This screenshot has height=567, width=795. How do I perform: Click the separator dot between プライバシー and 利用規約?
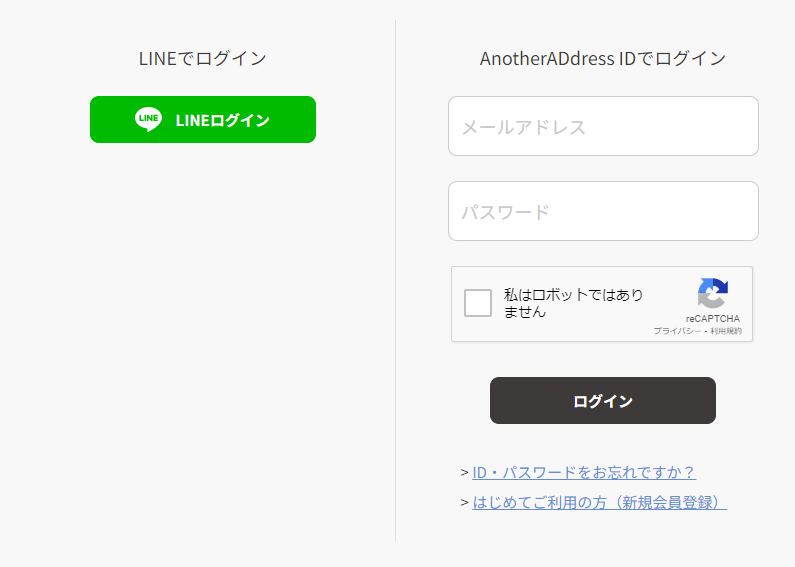pyautogui.click(x=706, y=331)
